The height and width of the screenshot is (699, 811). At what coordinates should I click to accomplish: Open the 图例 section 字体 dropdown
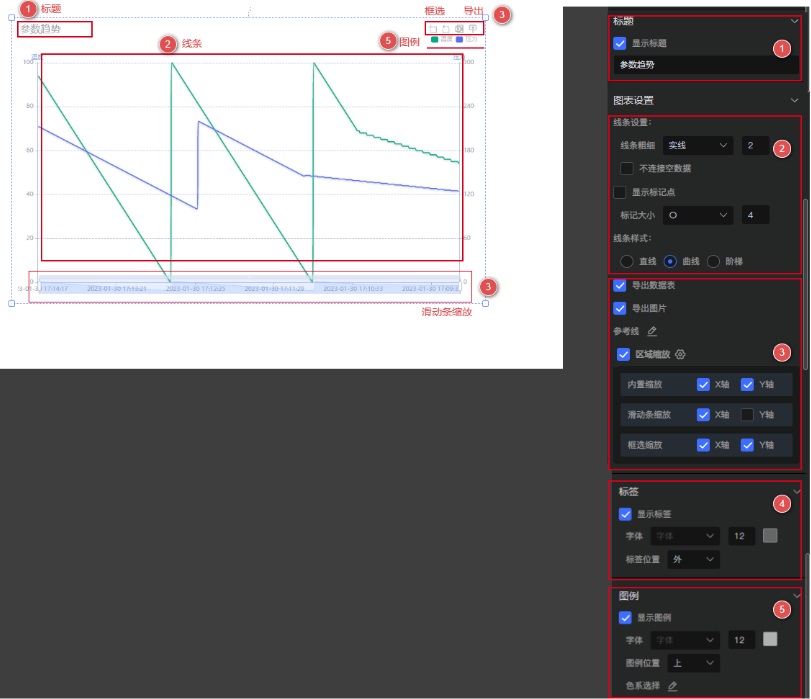click(685, 640)
